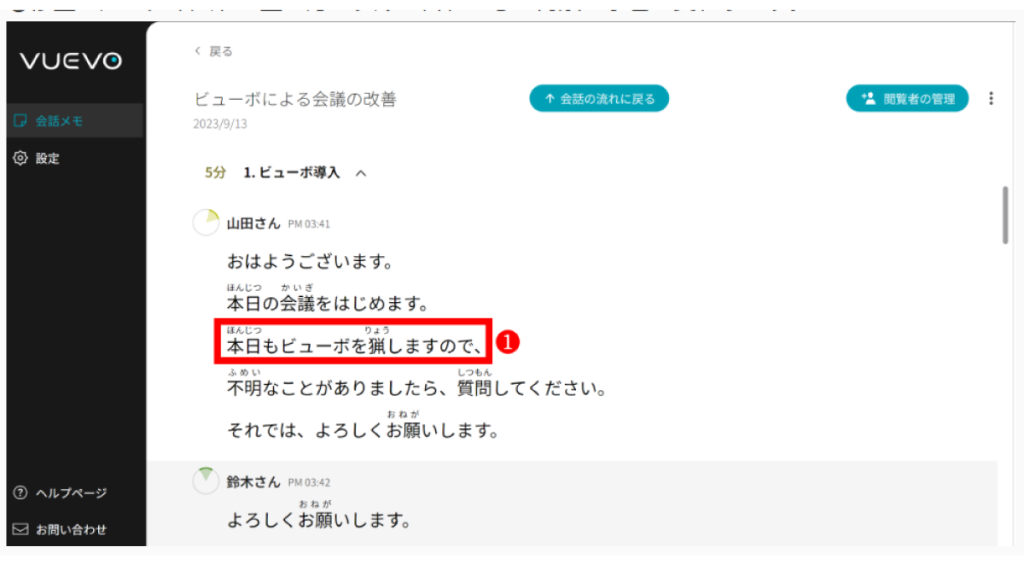Click the お問い合わせ envelope icon
The width and height of the screenshot is (1024, 576).
click(x=20, y=529)
